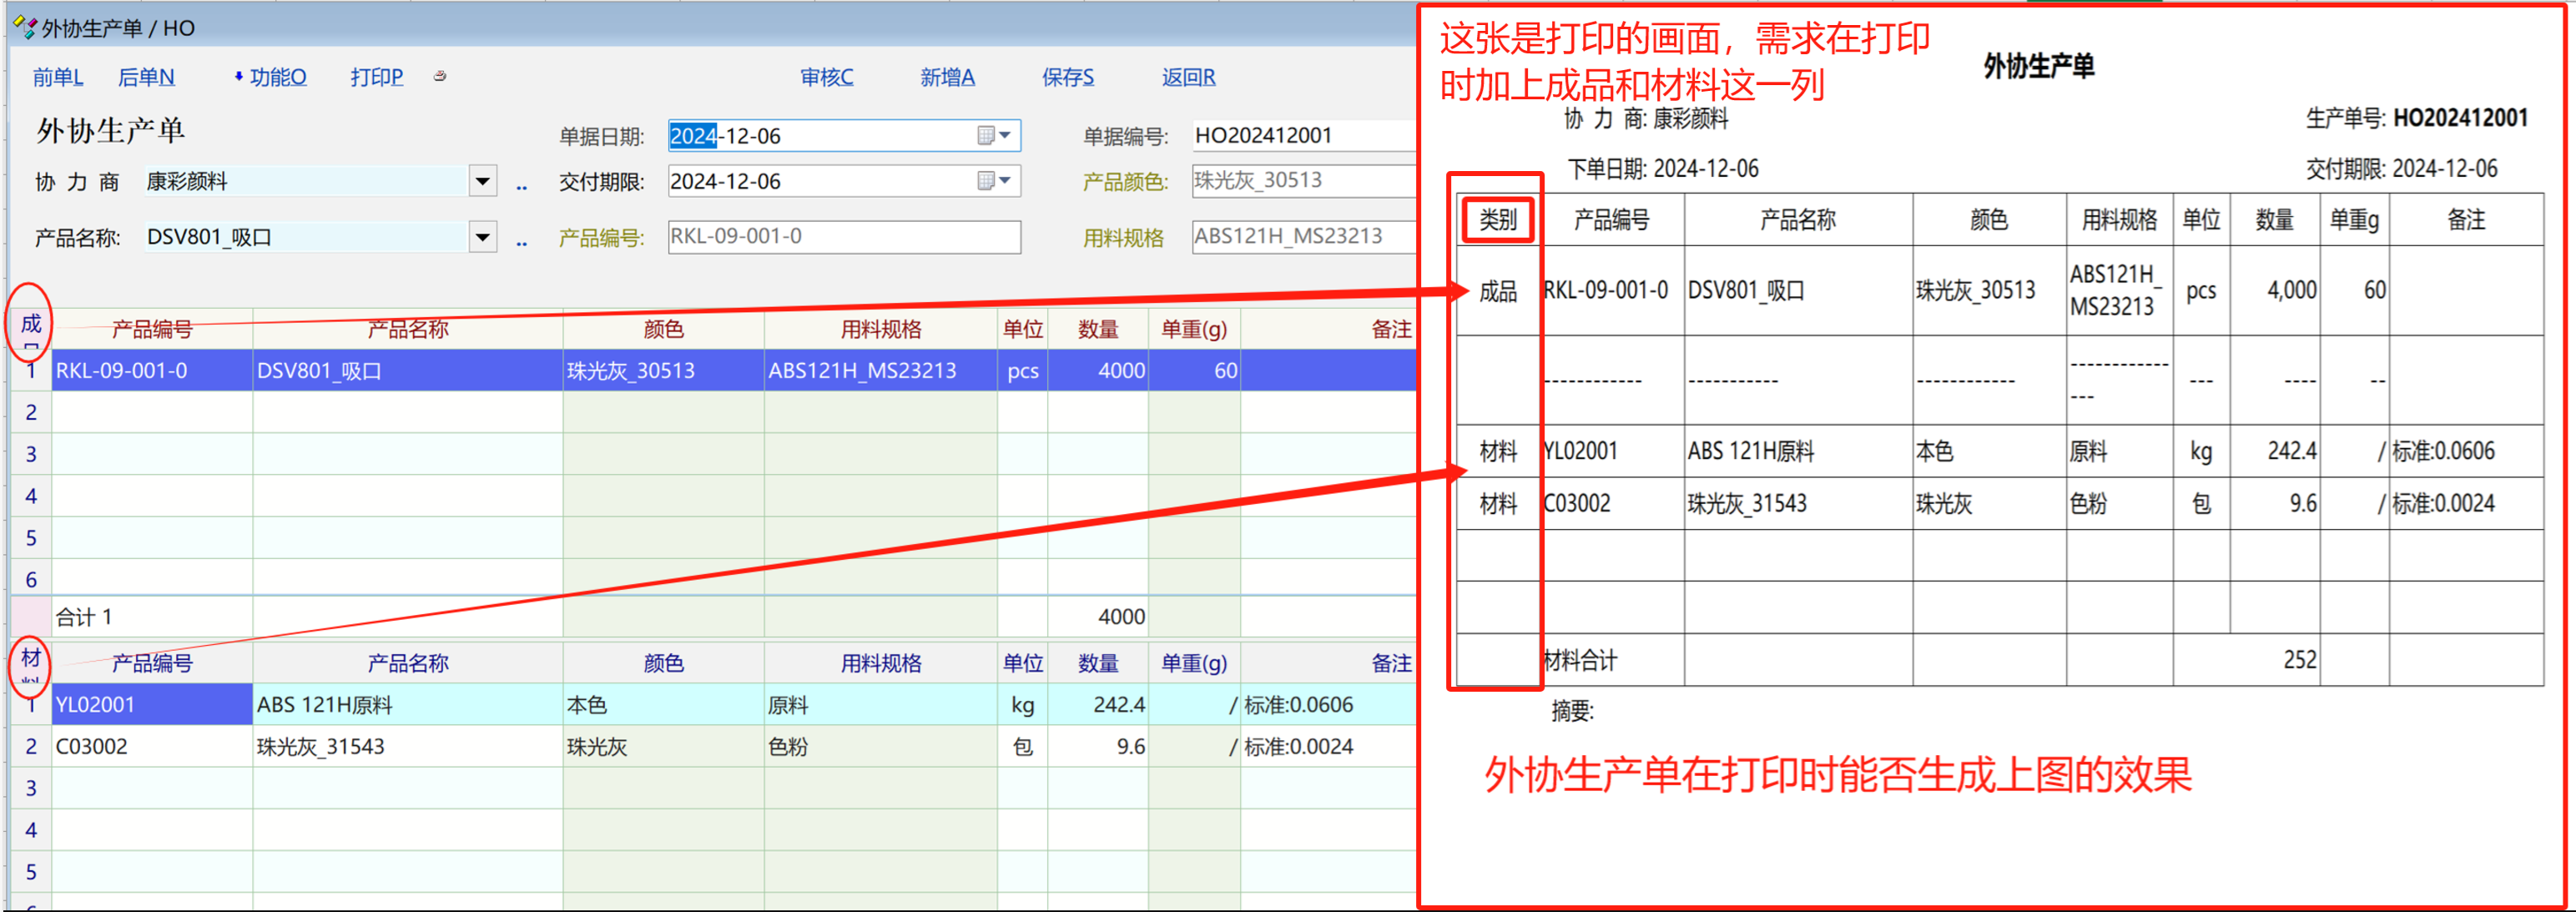Click 审核C to approve the order
The height and width of the screenshot is (912, 2576).
tap(827, 77)
